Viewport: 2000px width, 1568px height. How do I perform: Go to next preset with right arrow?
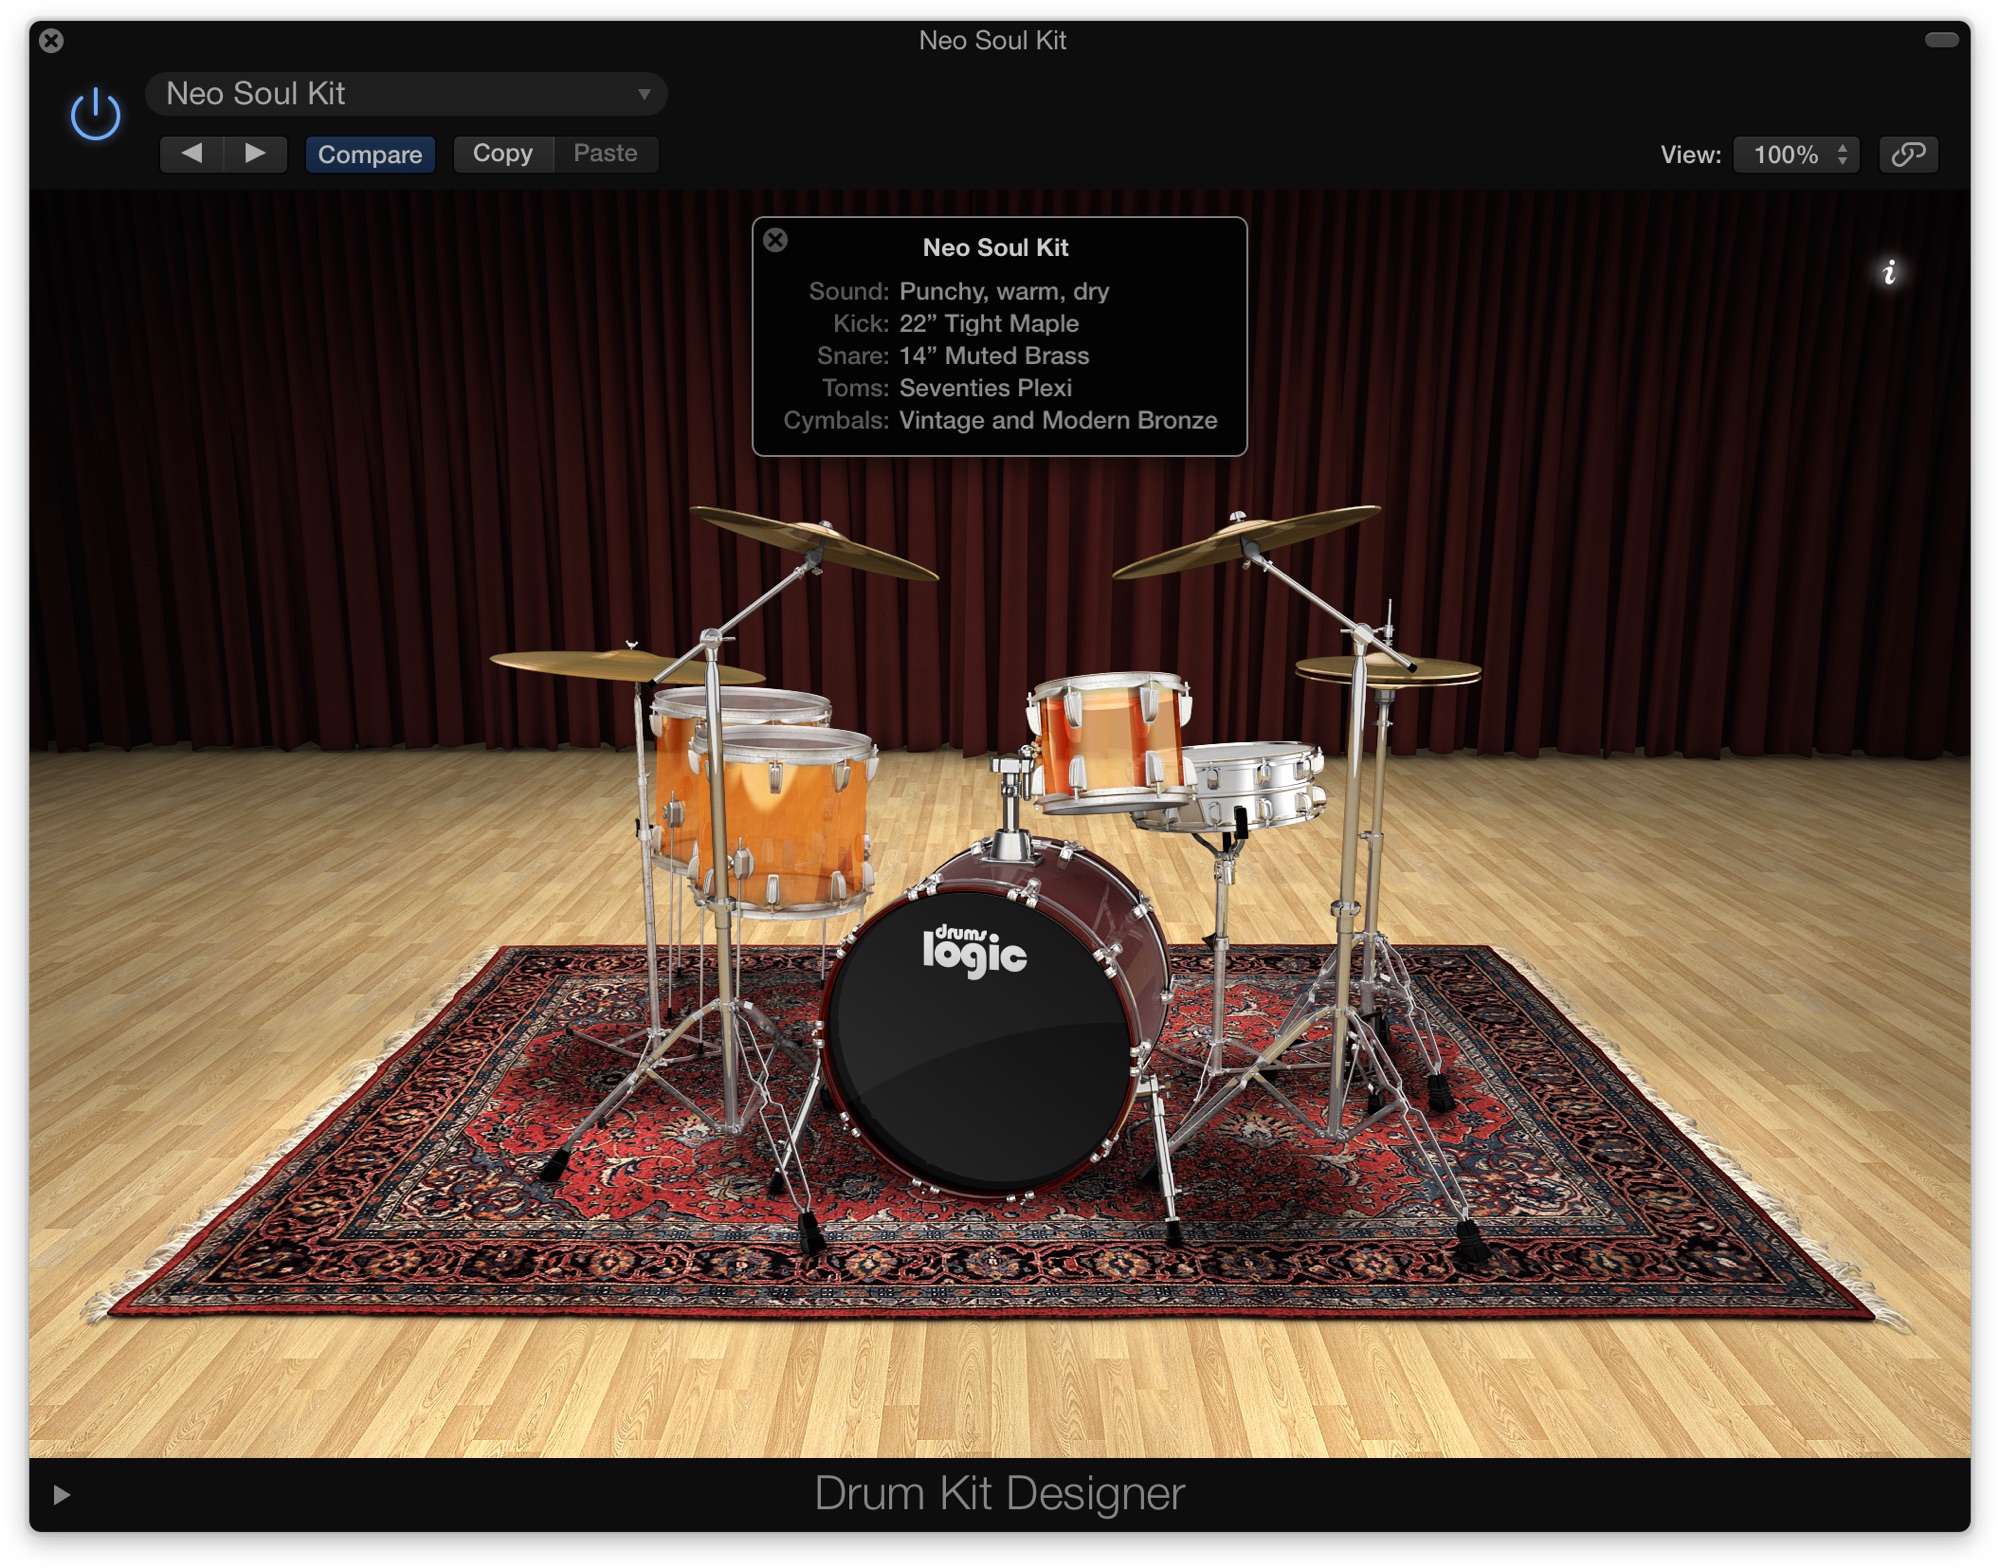tap(256, 154)
